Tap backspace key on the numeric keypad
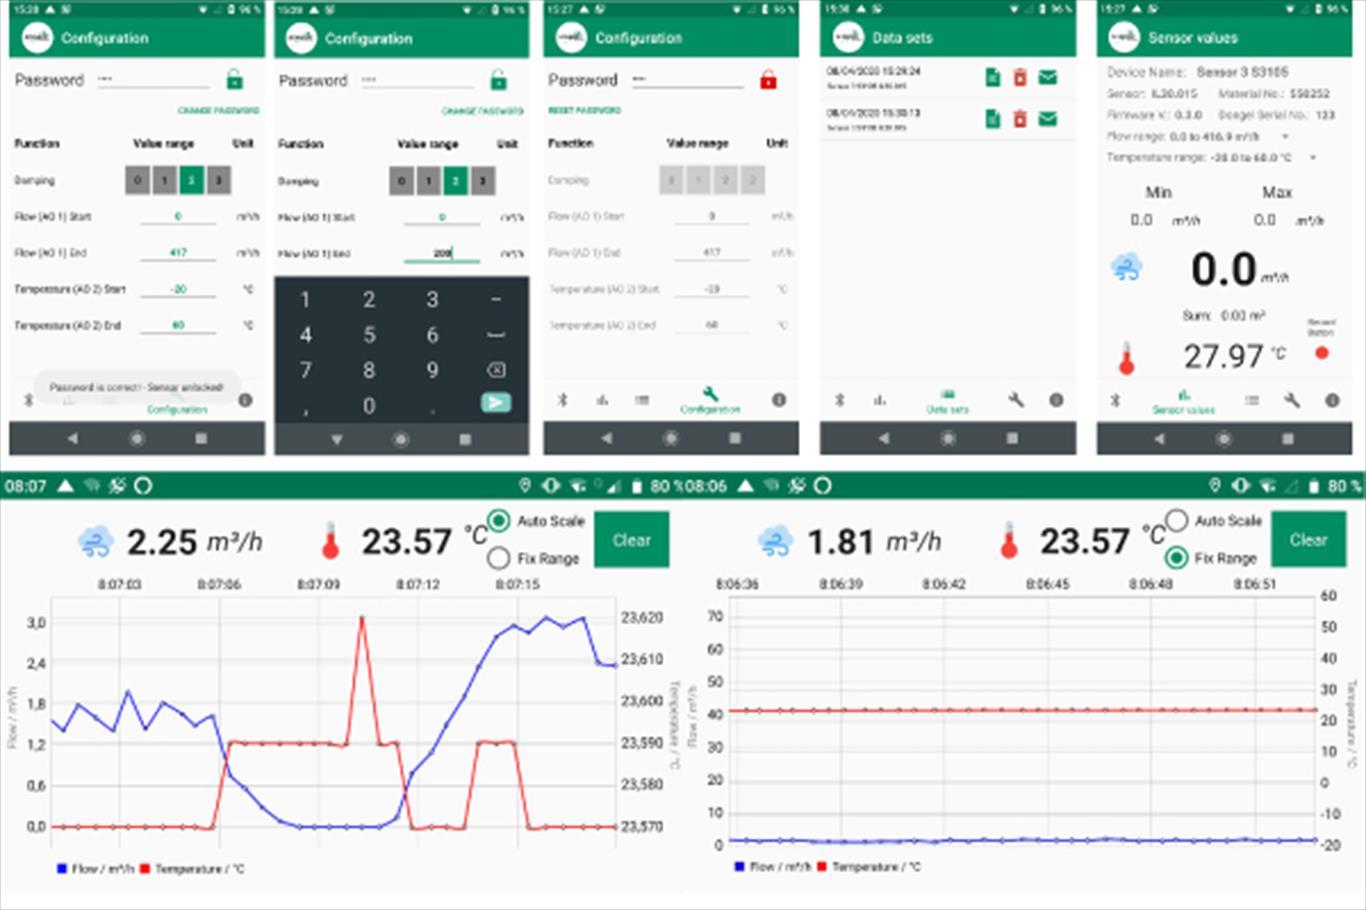1366x910 pixels. 495,370
